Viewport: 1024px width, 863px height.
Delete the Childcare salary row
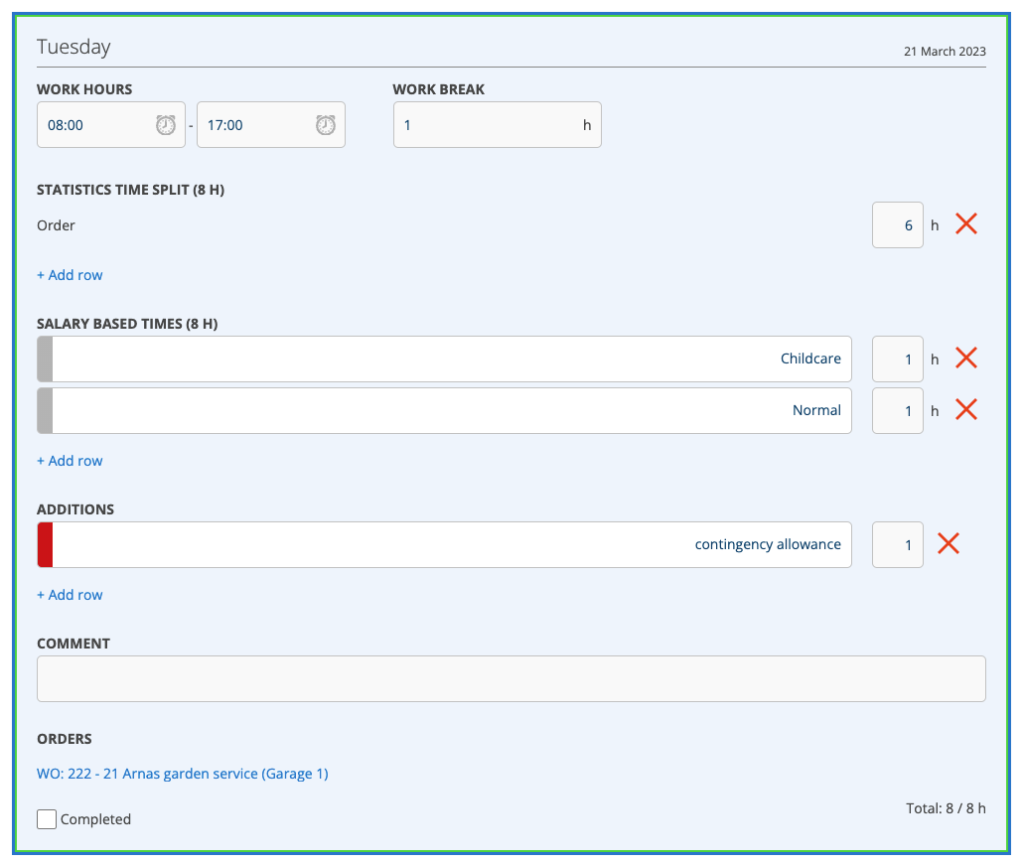coord(966,358)
